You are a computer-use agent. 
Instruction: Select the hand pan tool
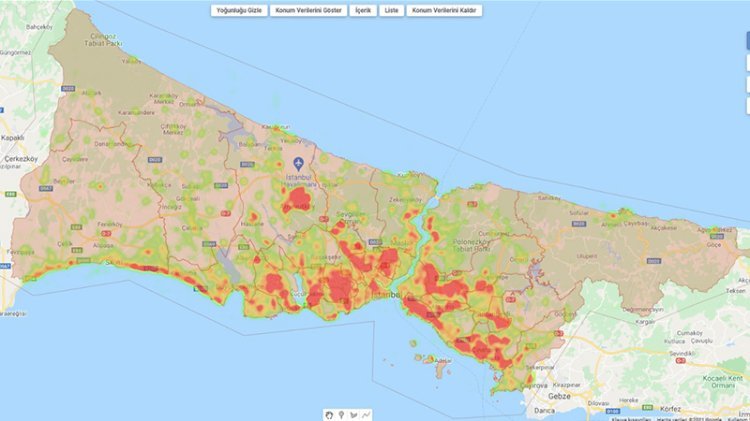tap(329, 415)
